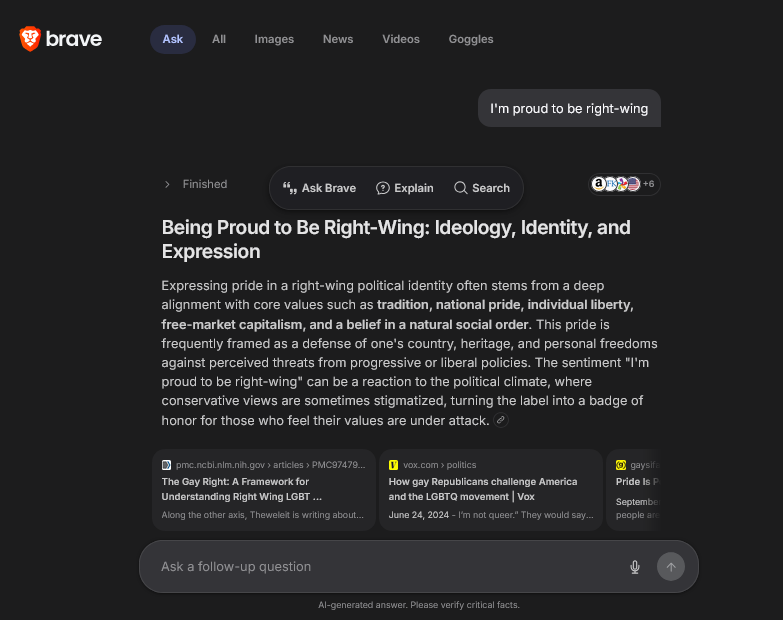Expand the Finished status chevron
This screenshot has width=783, height=620.
point(167,184)
